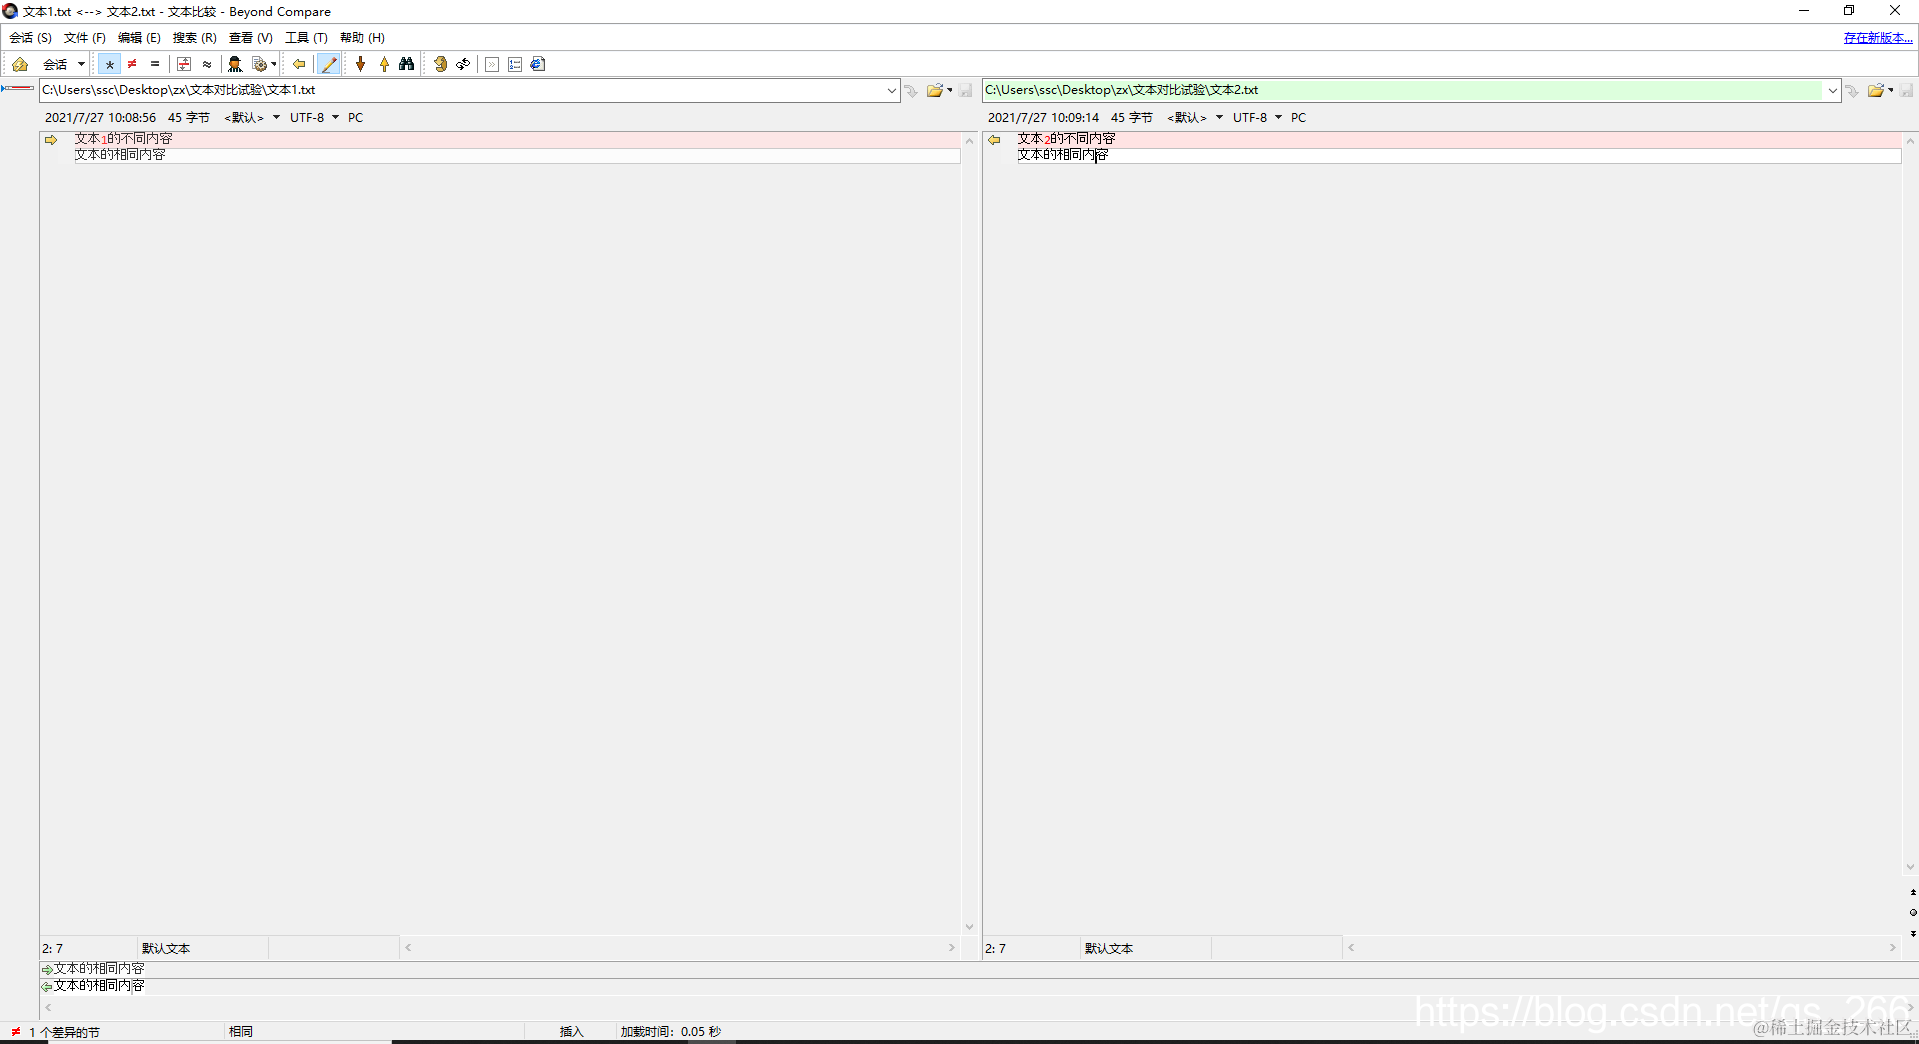The image size is (1919, 1044).
Task: Toggle Show Context lines button
Action: (x=184, y=64)
